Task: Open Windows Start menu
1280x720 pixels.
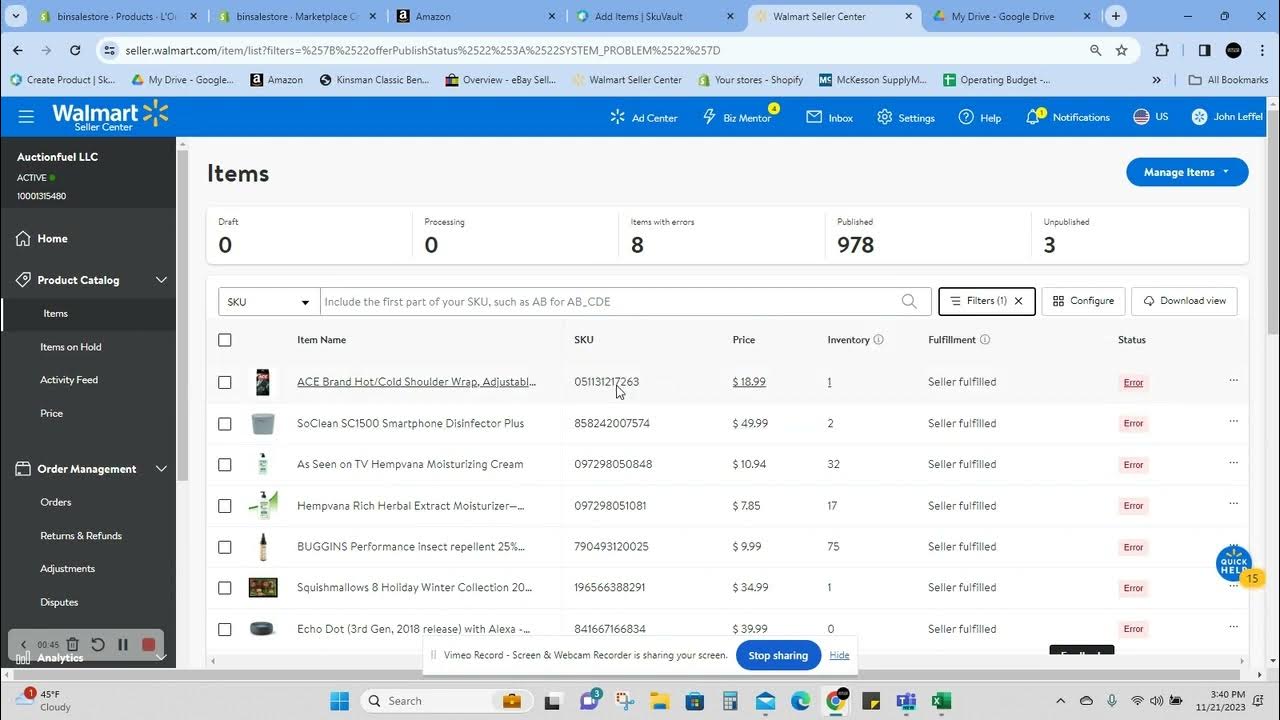Action: click(339, 701)
